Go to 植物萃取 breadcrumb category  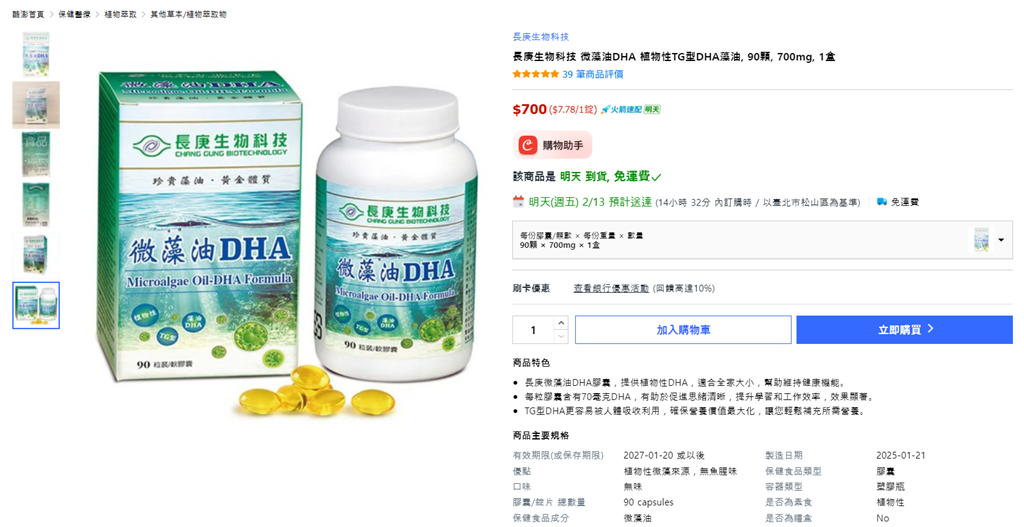121,14
